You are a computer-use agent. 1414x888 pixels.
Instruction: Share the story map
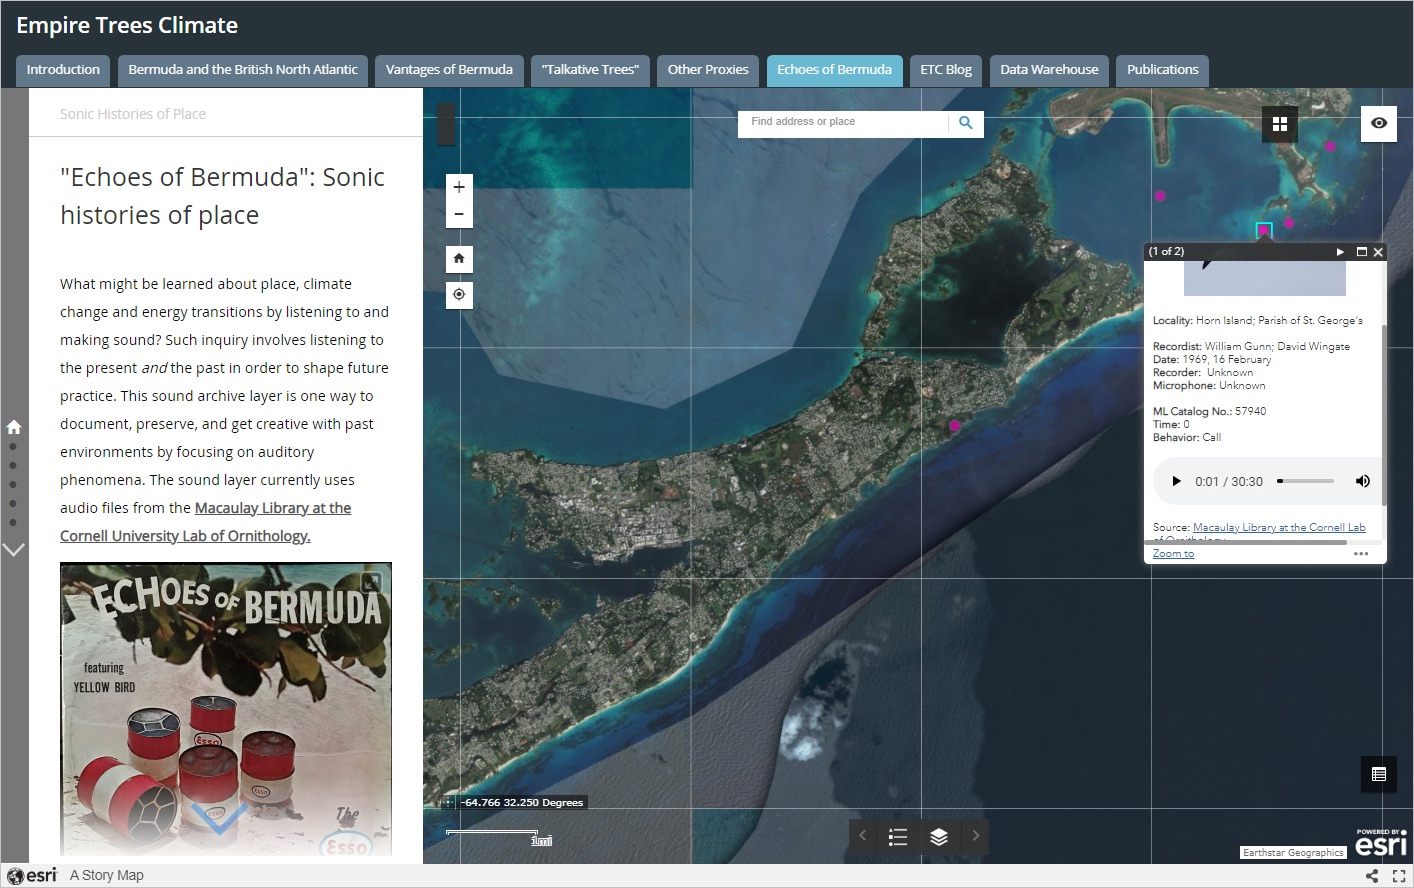tap(1372, 876)
